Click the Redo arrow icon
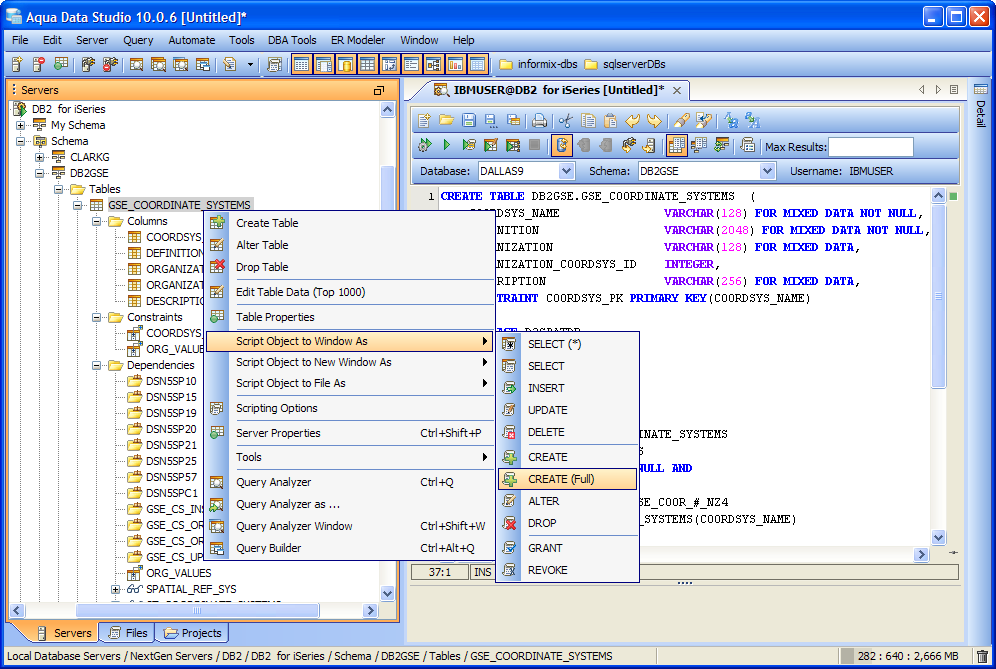This screenshot has width=996, height=669. click(654, 120)
